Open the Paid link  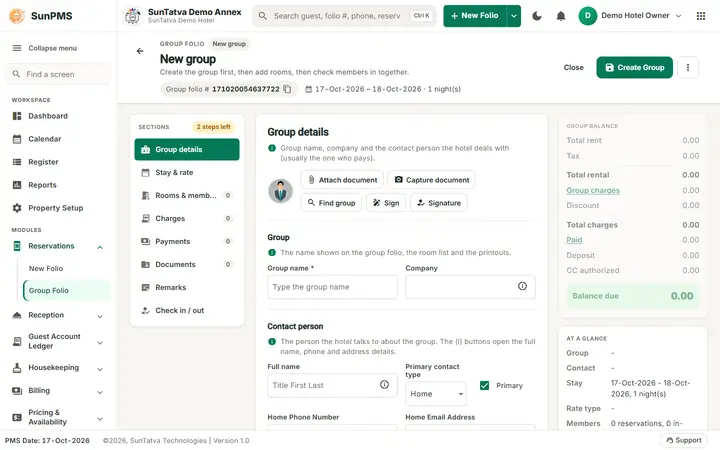[x=574, y=240]
